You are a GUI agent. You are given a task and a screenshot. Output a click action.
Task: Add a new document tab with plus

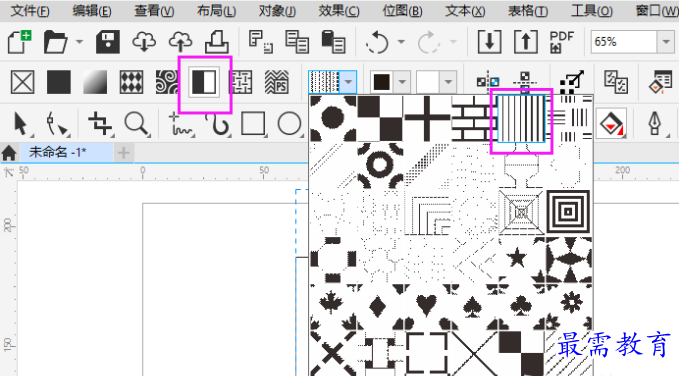[x=123, y=152]
